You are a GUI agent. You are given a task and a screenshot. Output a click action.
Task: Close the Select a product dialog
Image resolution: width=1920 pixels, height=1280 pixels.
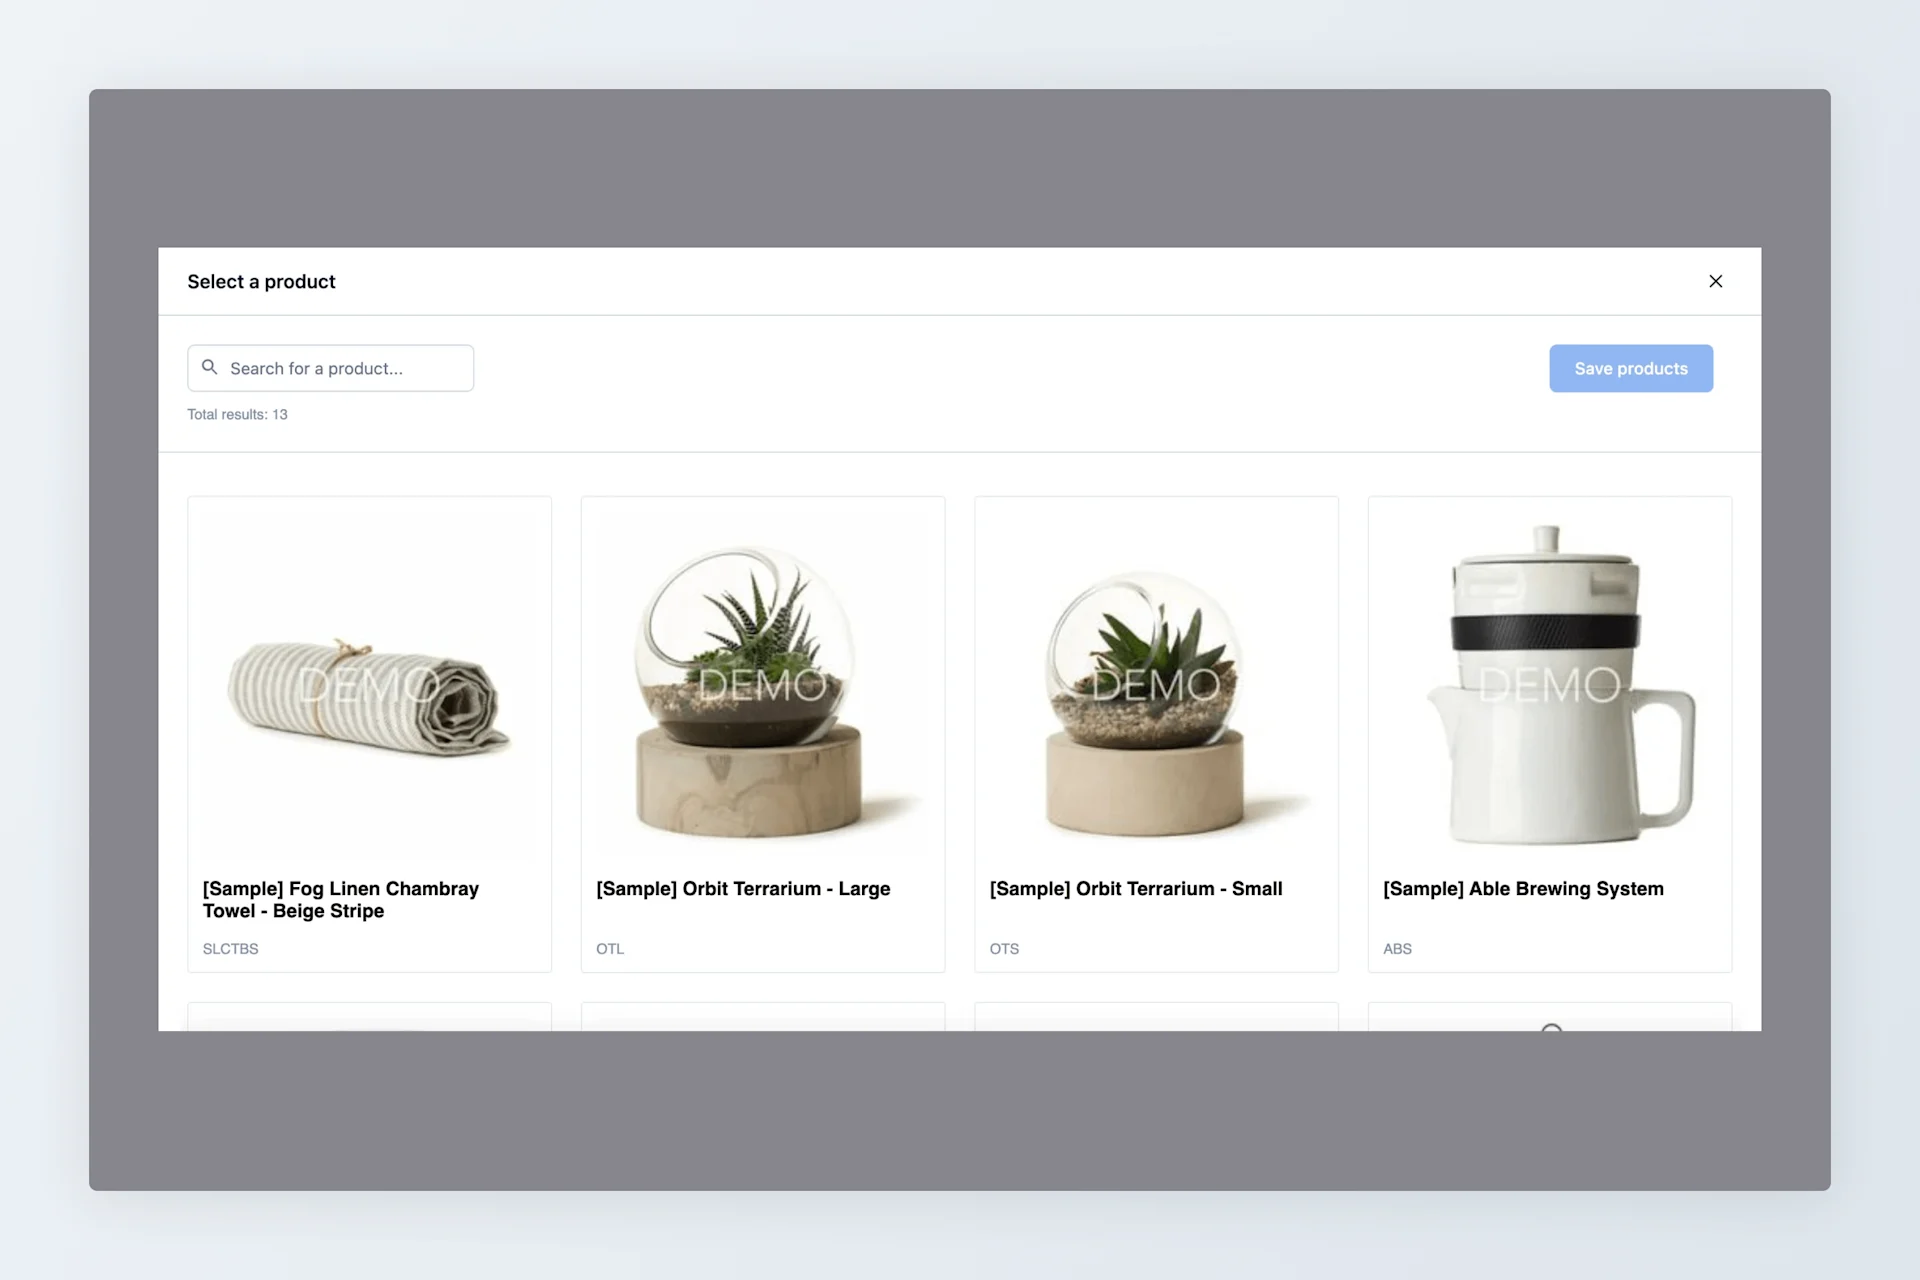tap(1715, 281)
